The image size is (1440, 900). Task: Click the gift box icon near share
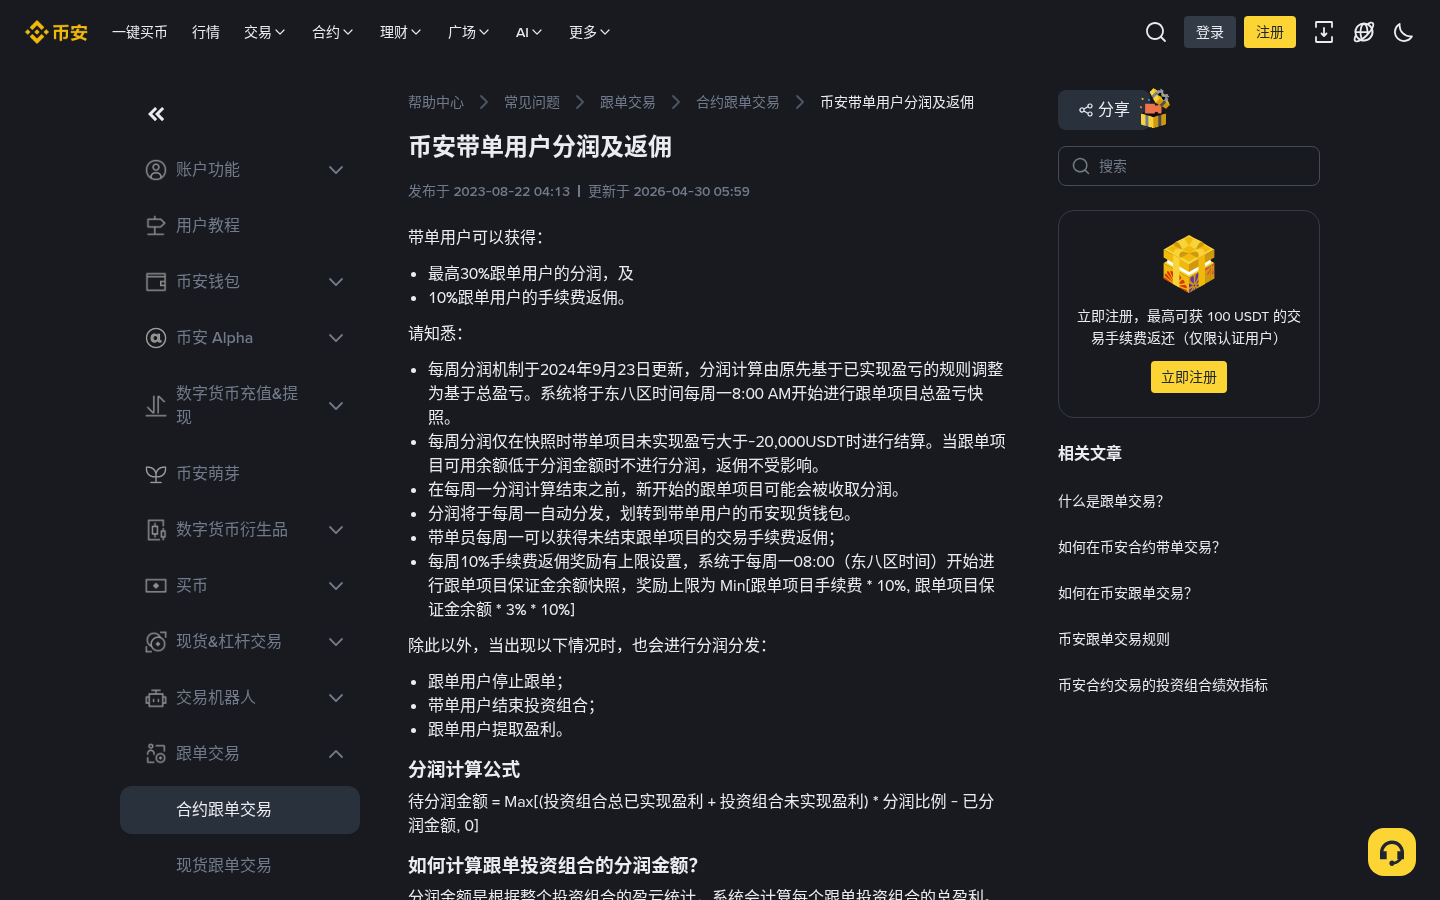tap(1154, 108)
